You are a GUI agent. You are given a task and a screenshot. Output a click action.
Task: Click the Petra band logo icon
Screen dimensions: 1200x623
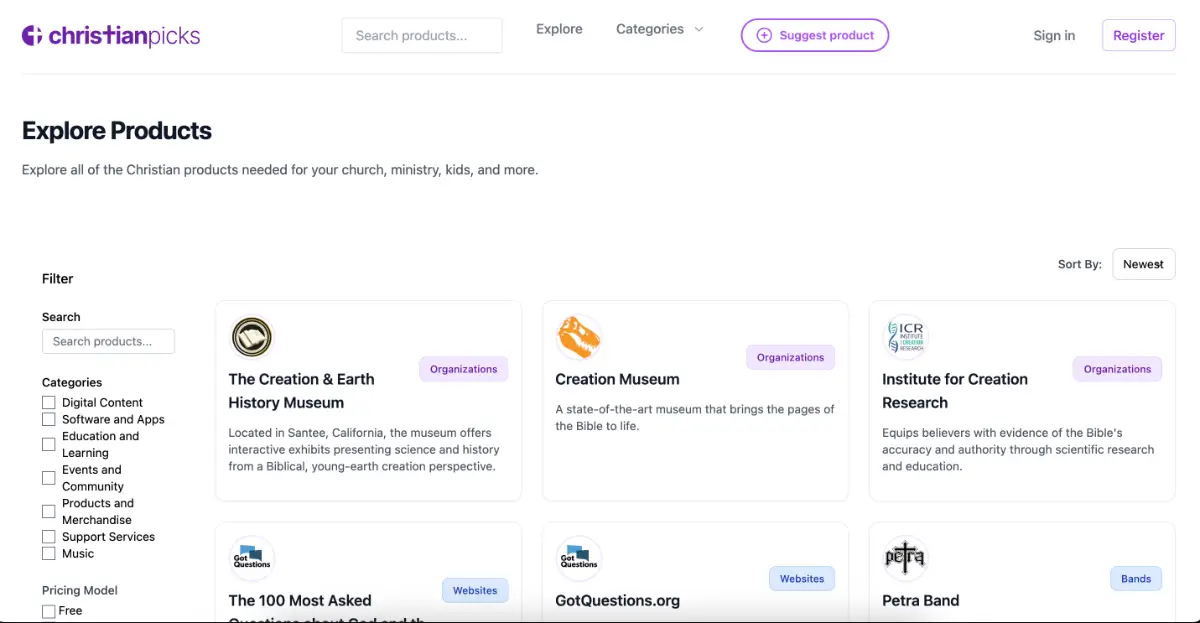(x=906, y=558)
